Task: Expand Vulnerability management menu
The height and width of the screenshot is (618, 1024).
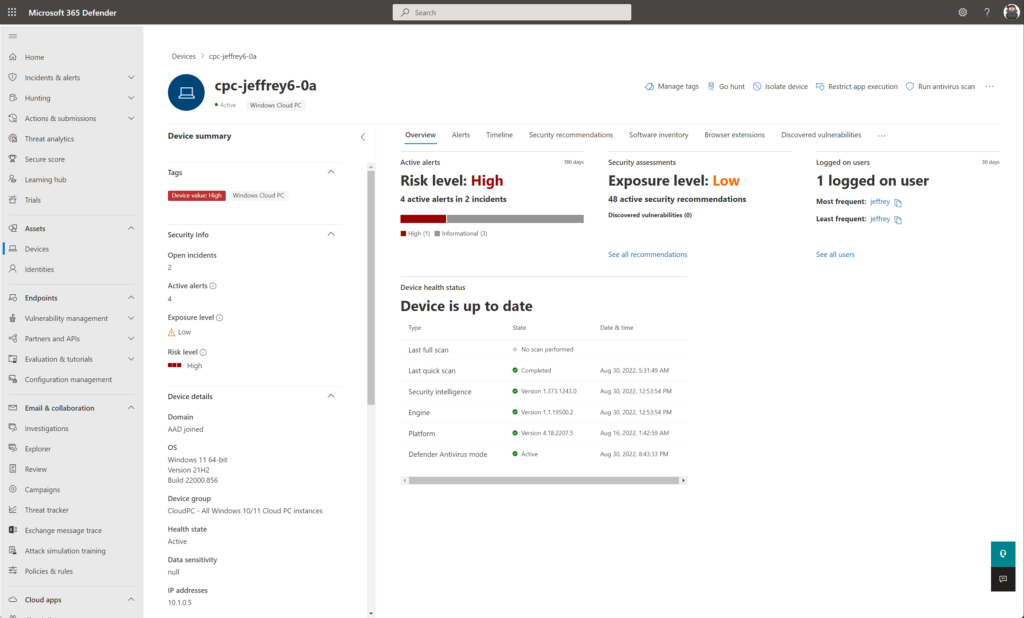Action: click(131, 318)
